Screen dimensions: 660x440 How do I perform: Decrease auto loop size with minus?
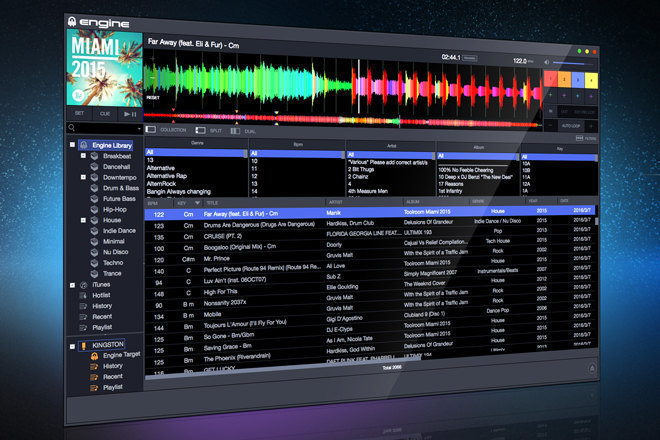point(550,125)
